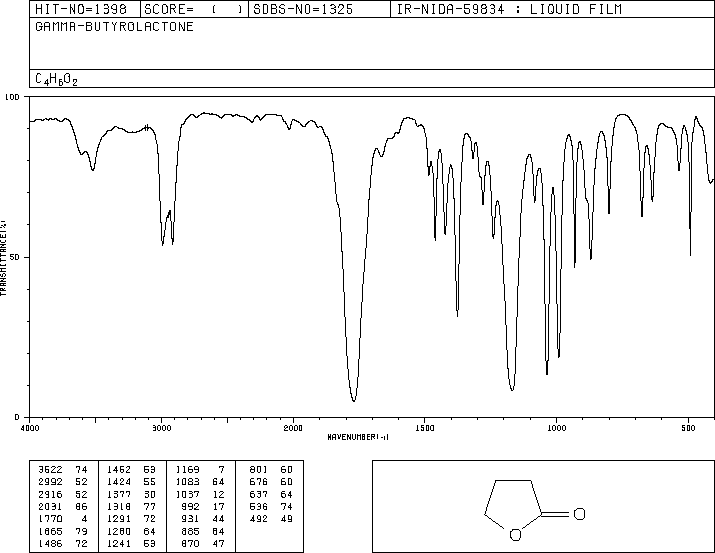This screenshot has width=715, height=553.
Task: Select the 992 peak table entry
Action: click(203, 506)
